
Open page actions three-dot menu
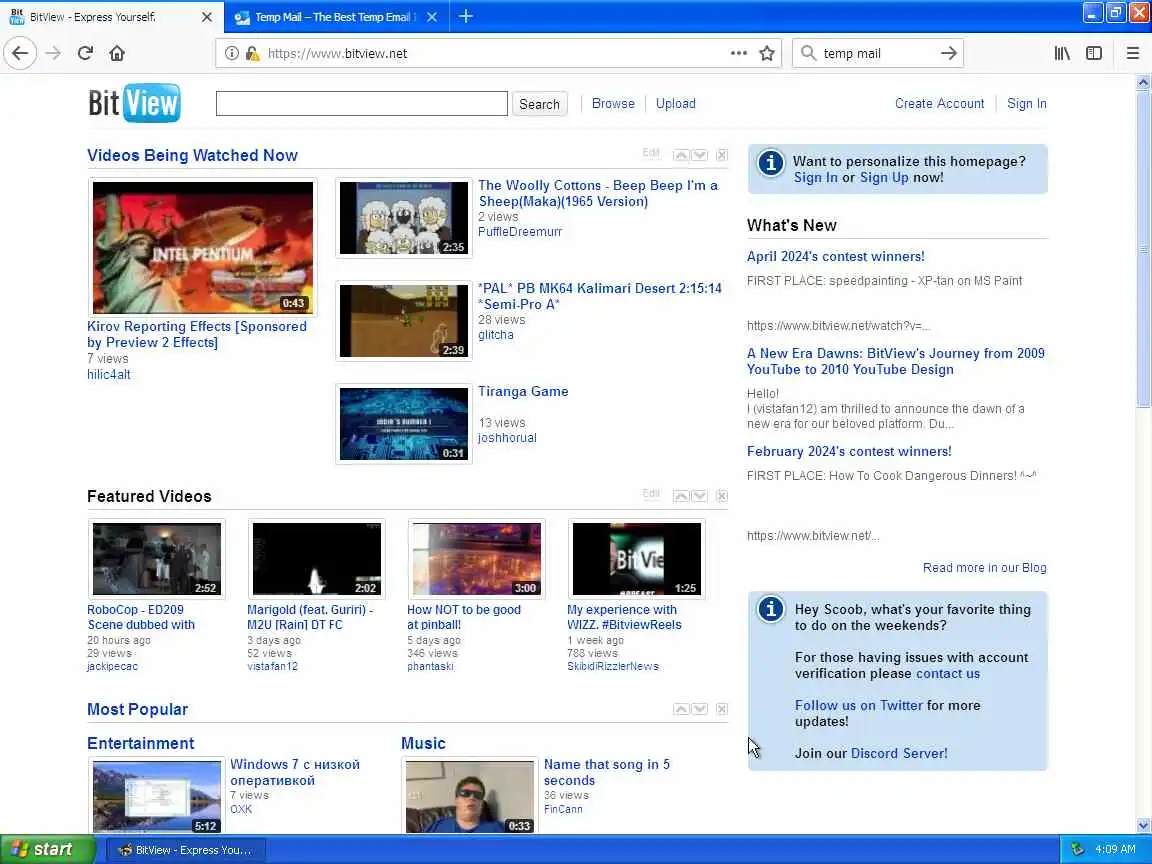(738, 53)
